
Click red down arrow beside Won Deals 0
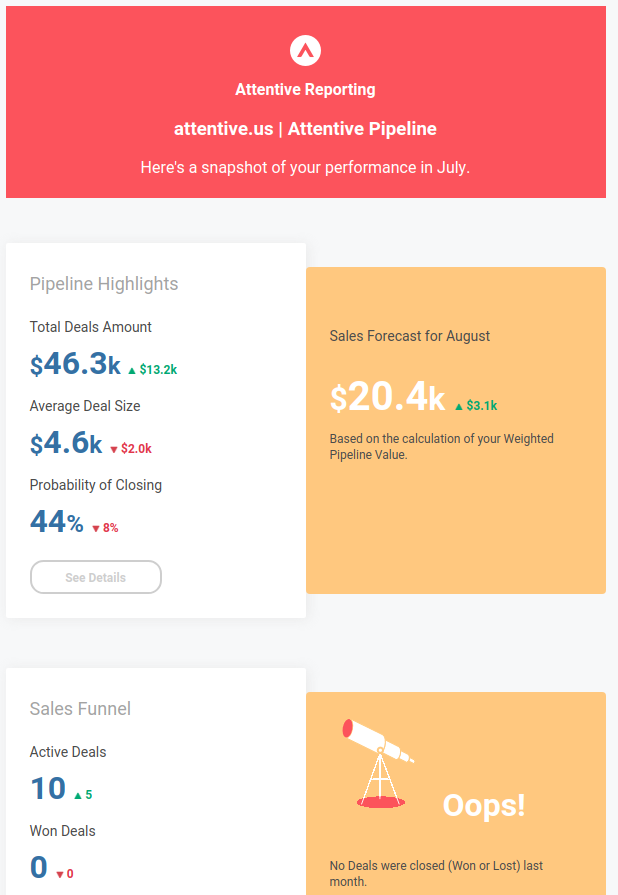(60, 875)
